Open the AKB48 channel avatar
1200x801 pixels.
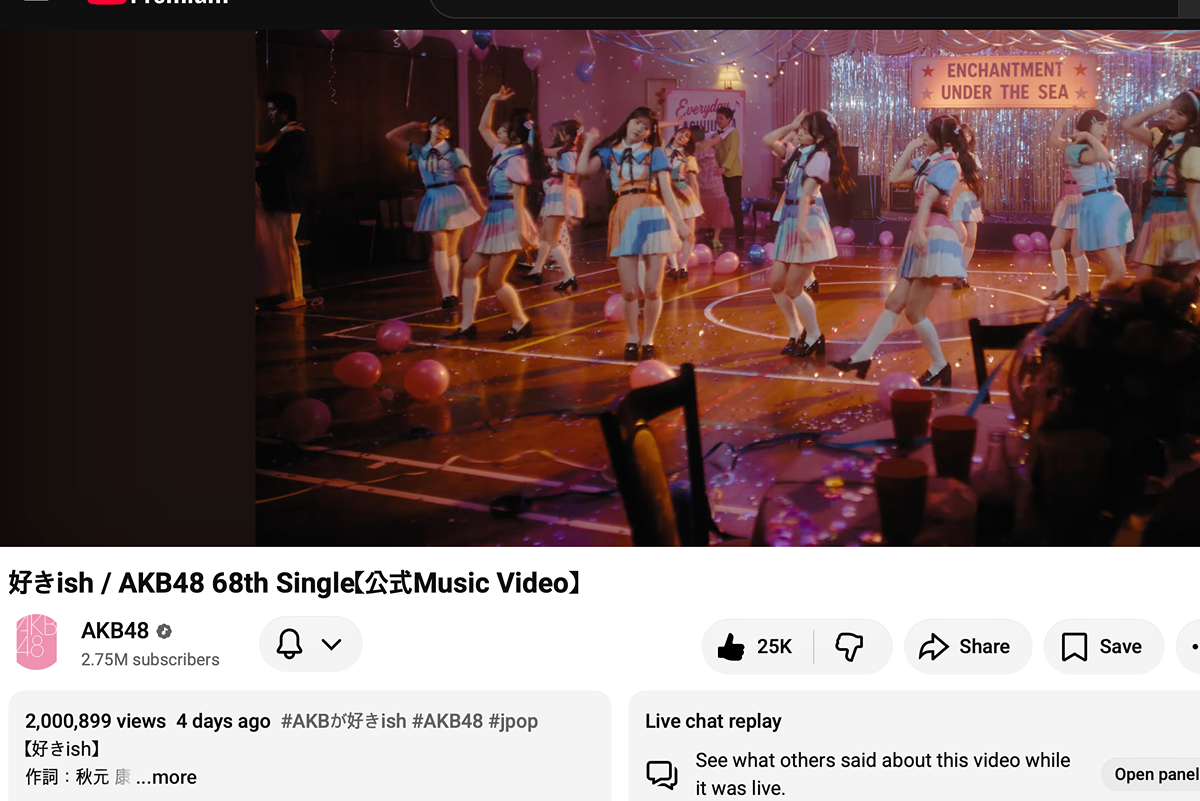click(37, 642)
